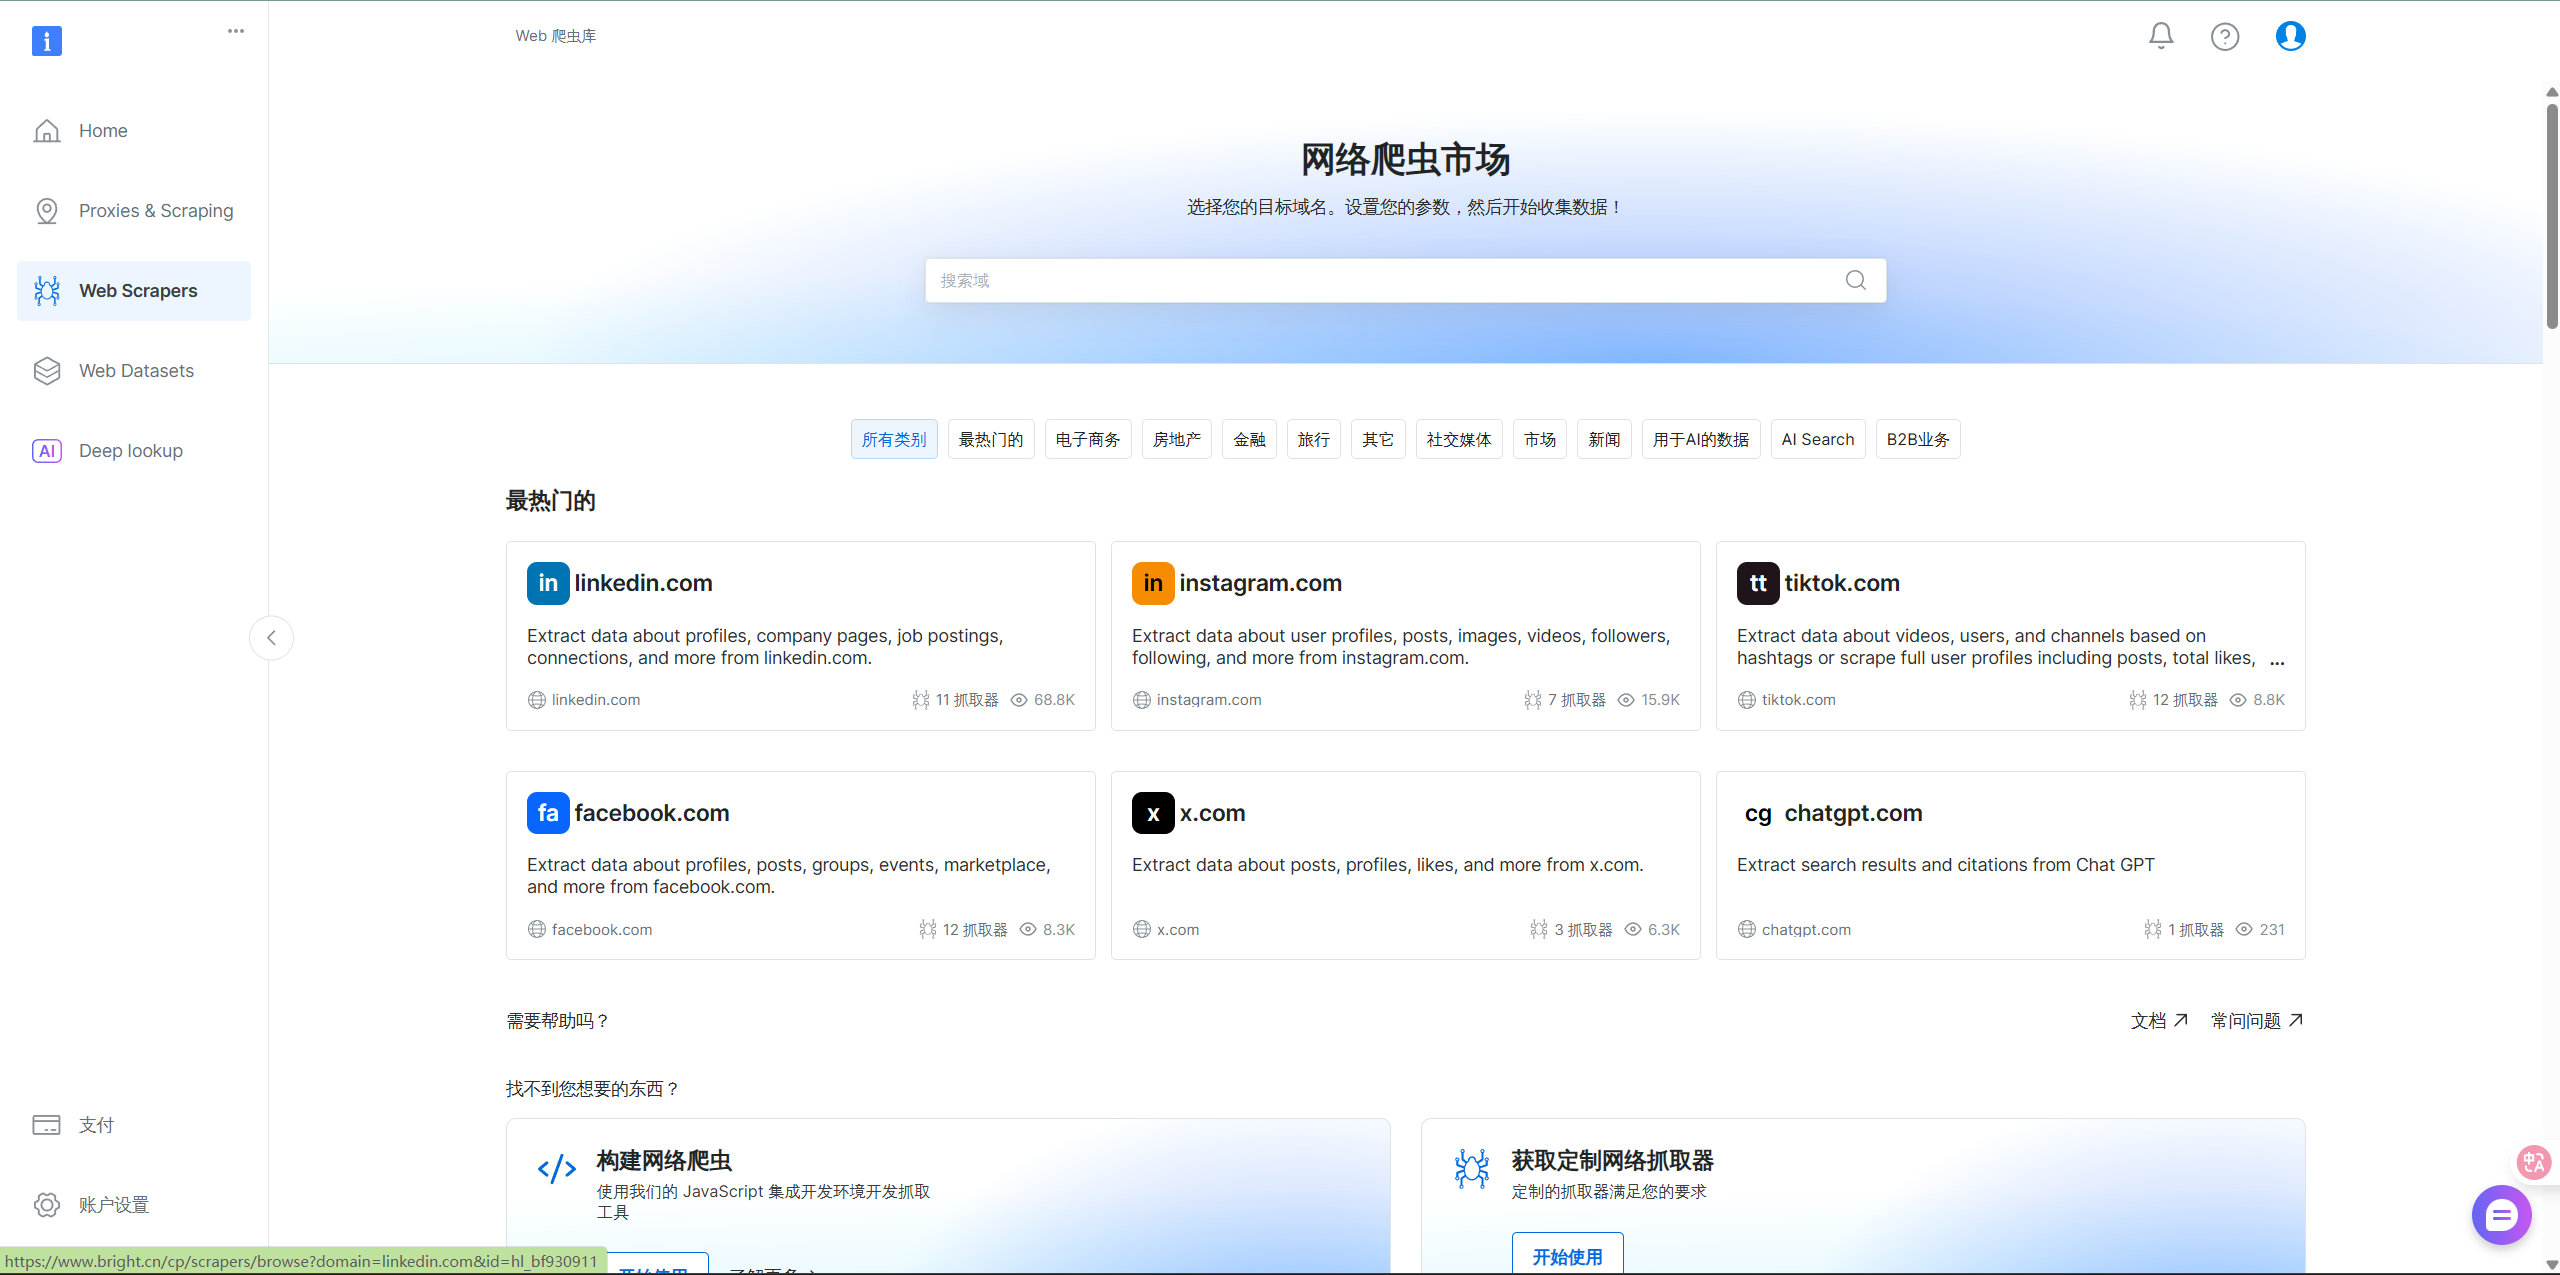Open the chat support bubble
This screenshot has height=1275, width=2560.
[x=2501, y=1215]
